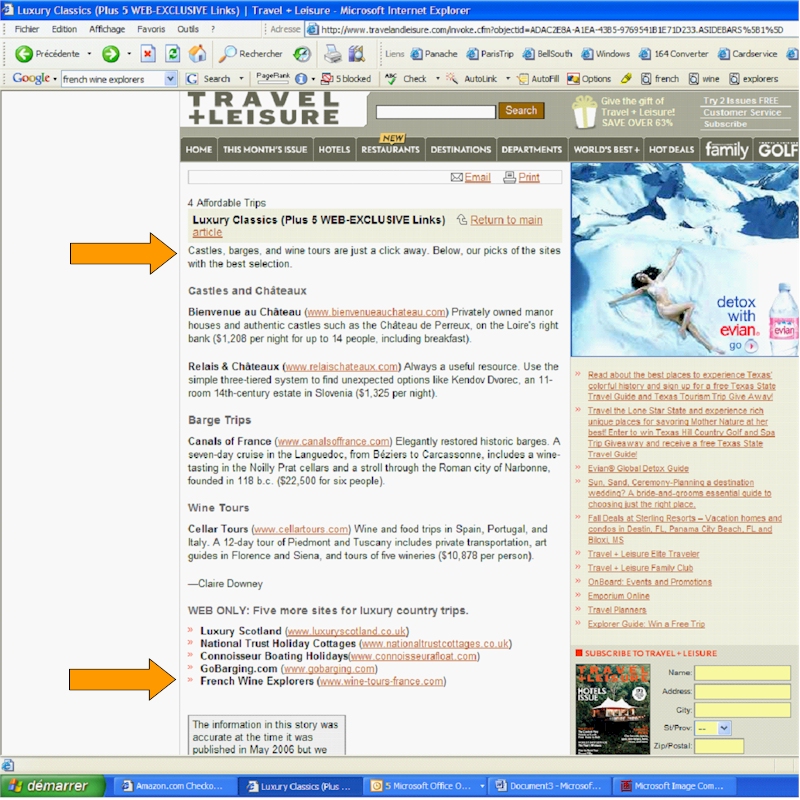This screenshot has height=800, width=800.
Task: Click the Google toolbar Search button
Action: pyautogui.click(x=209, y=79)
